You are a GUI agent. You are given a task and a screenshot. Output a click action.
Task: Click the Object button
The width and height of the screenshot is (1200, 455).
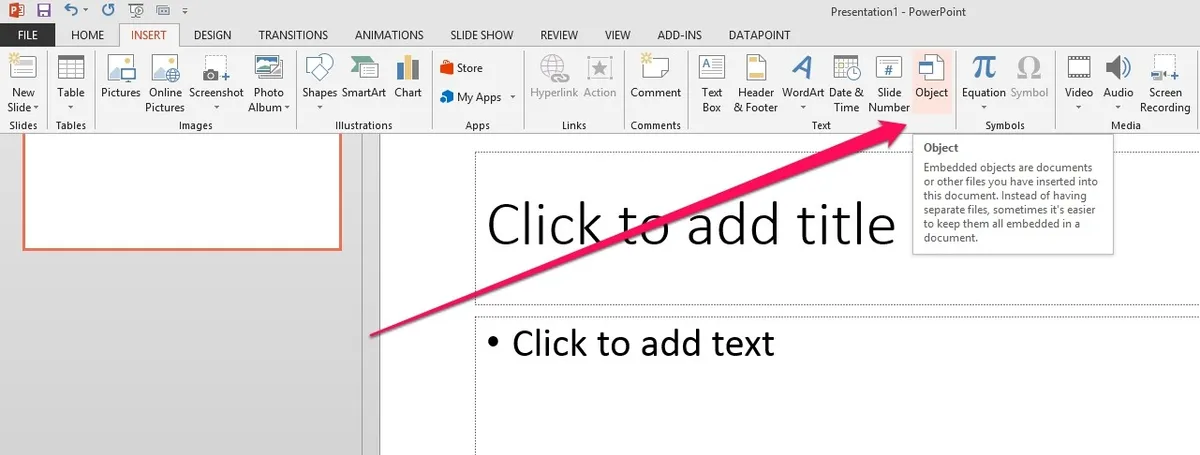tap(932, 83)
